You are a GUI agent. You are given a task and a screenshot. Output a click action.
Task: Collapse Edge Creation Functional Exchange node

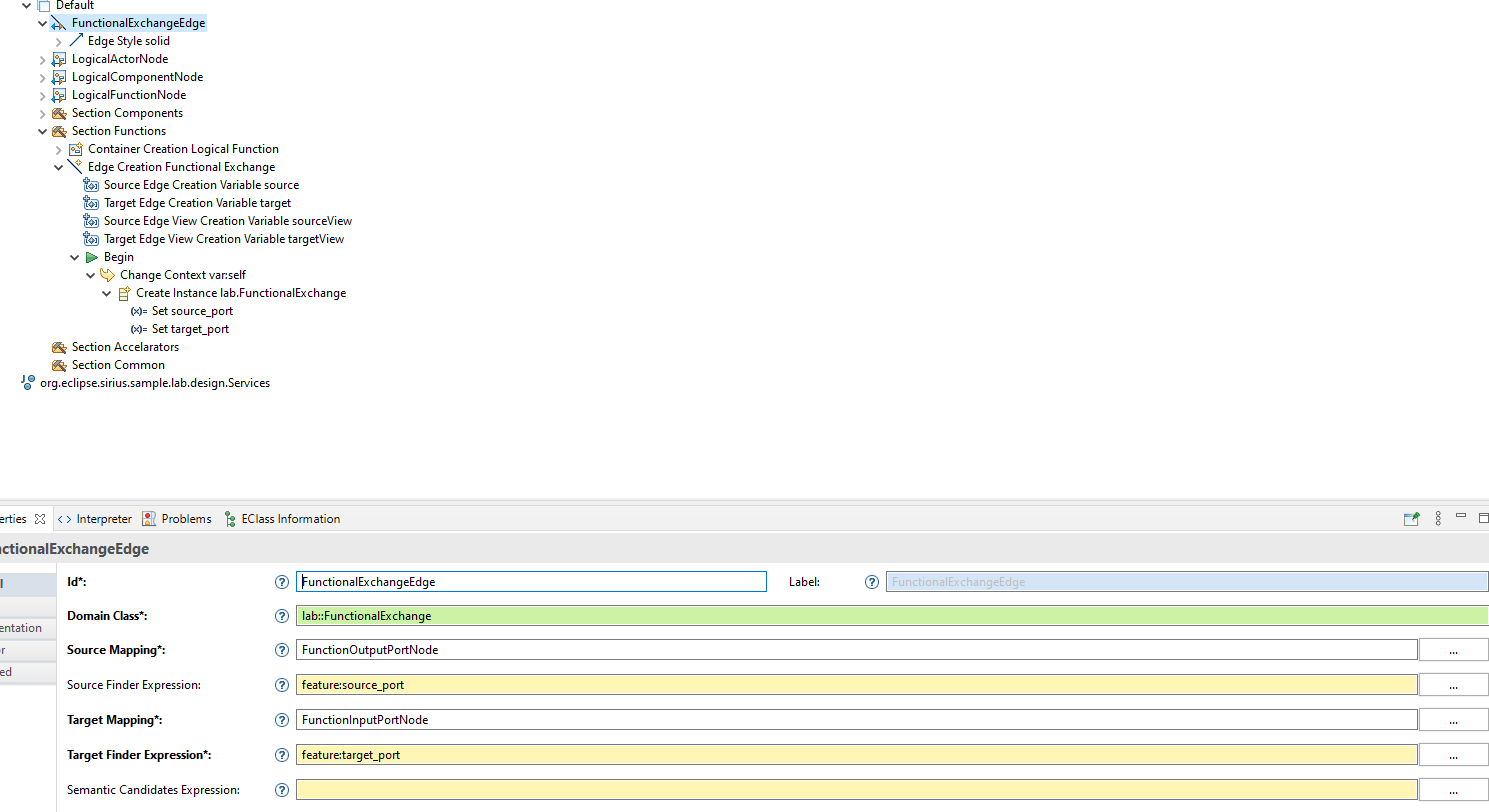pos(58,167)
